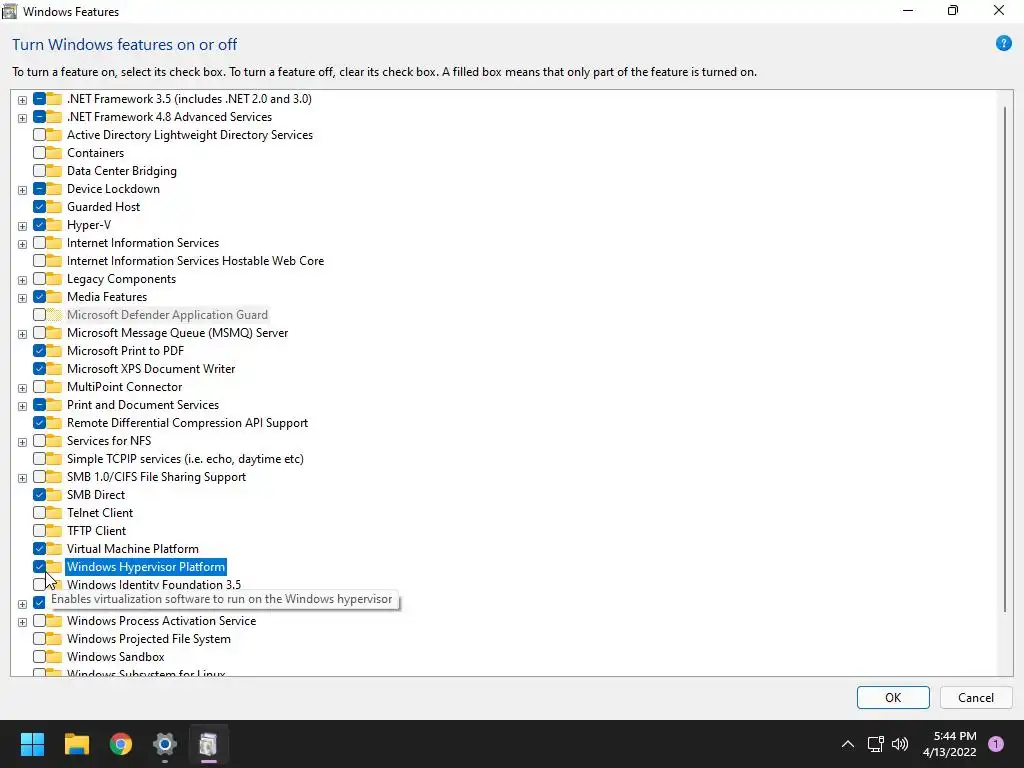Select the Windows Identity Foundation 3.5 row

pyautogui.click(x=153, y=585)
